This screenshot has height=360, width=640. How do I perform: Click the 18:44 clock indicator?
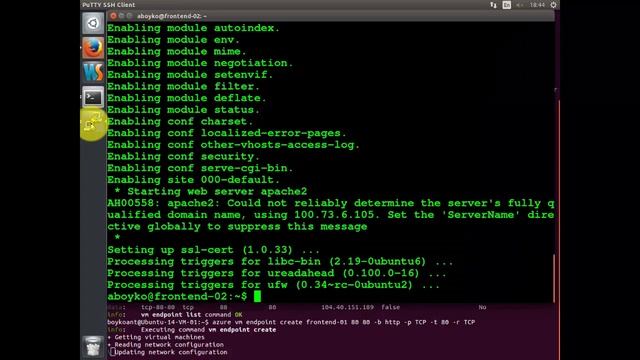tap(537, 5)
